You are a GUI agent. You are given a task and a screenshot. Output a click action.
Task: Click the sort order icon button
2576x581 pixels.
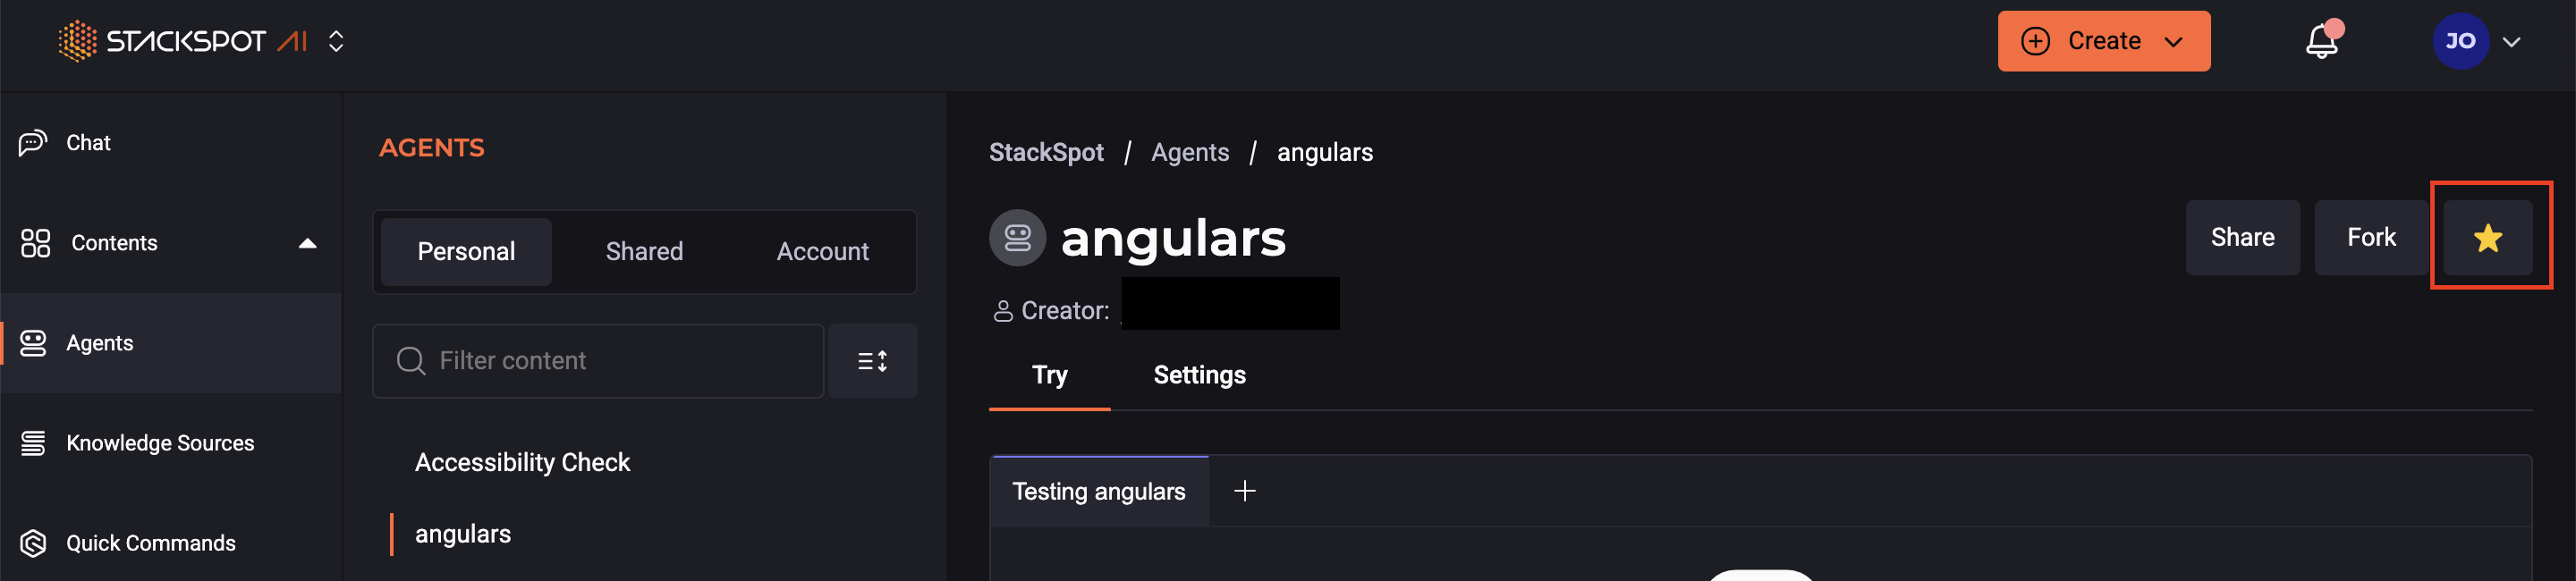coord(872,361)
